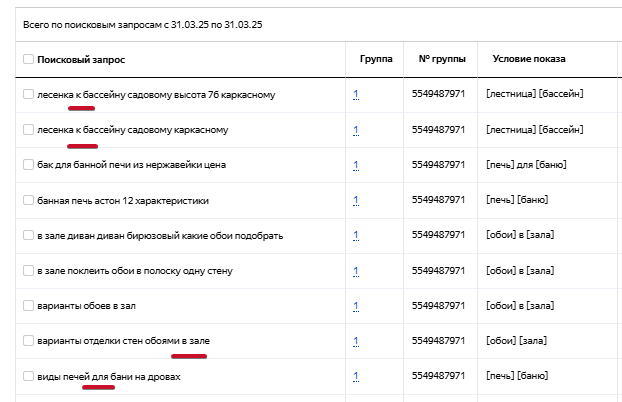Tick the header checkbox beside Поисковый запрос
The width and height of the screenshot is (622, 402).
(x=28, y=59)
